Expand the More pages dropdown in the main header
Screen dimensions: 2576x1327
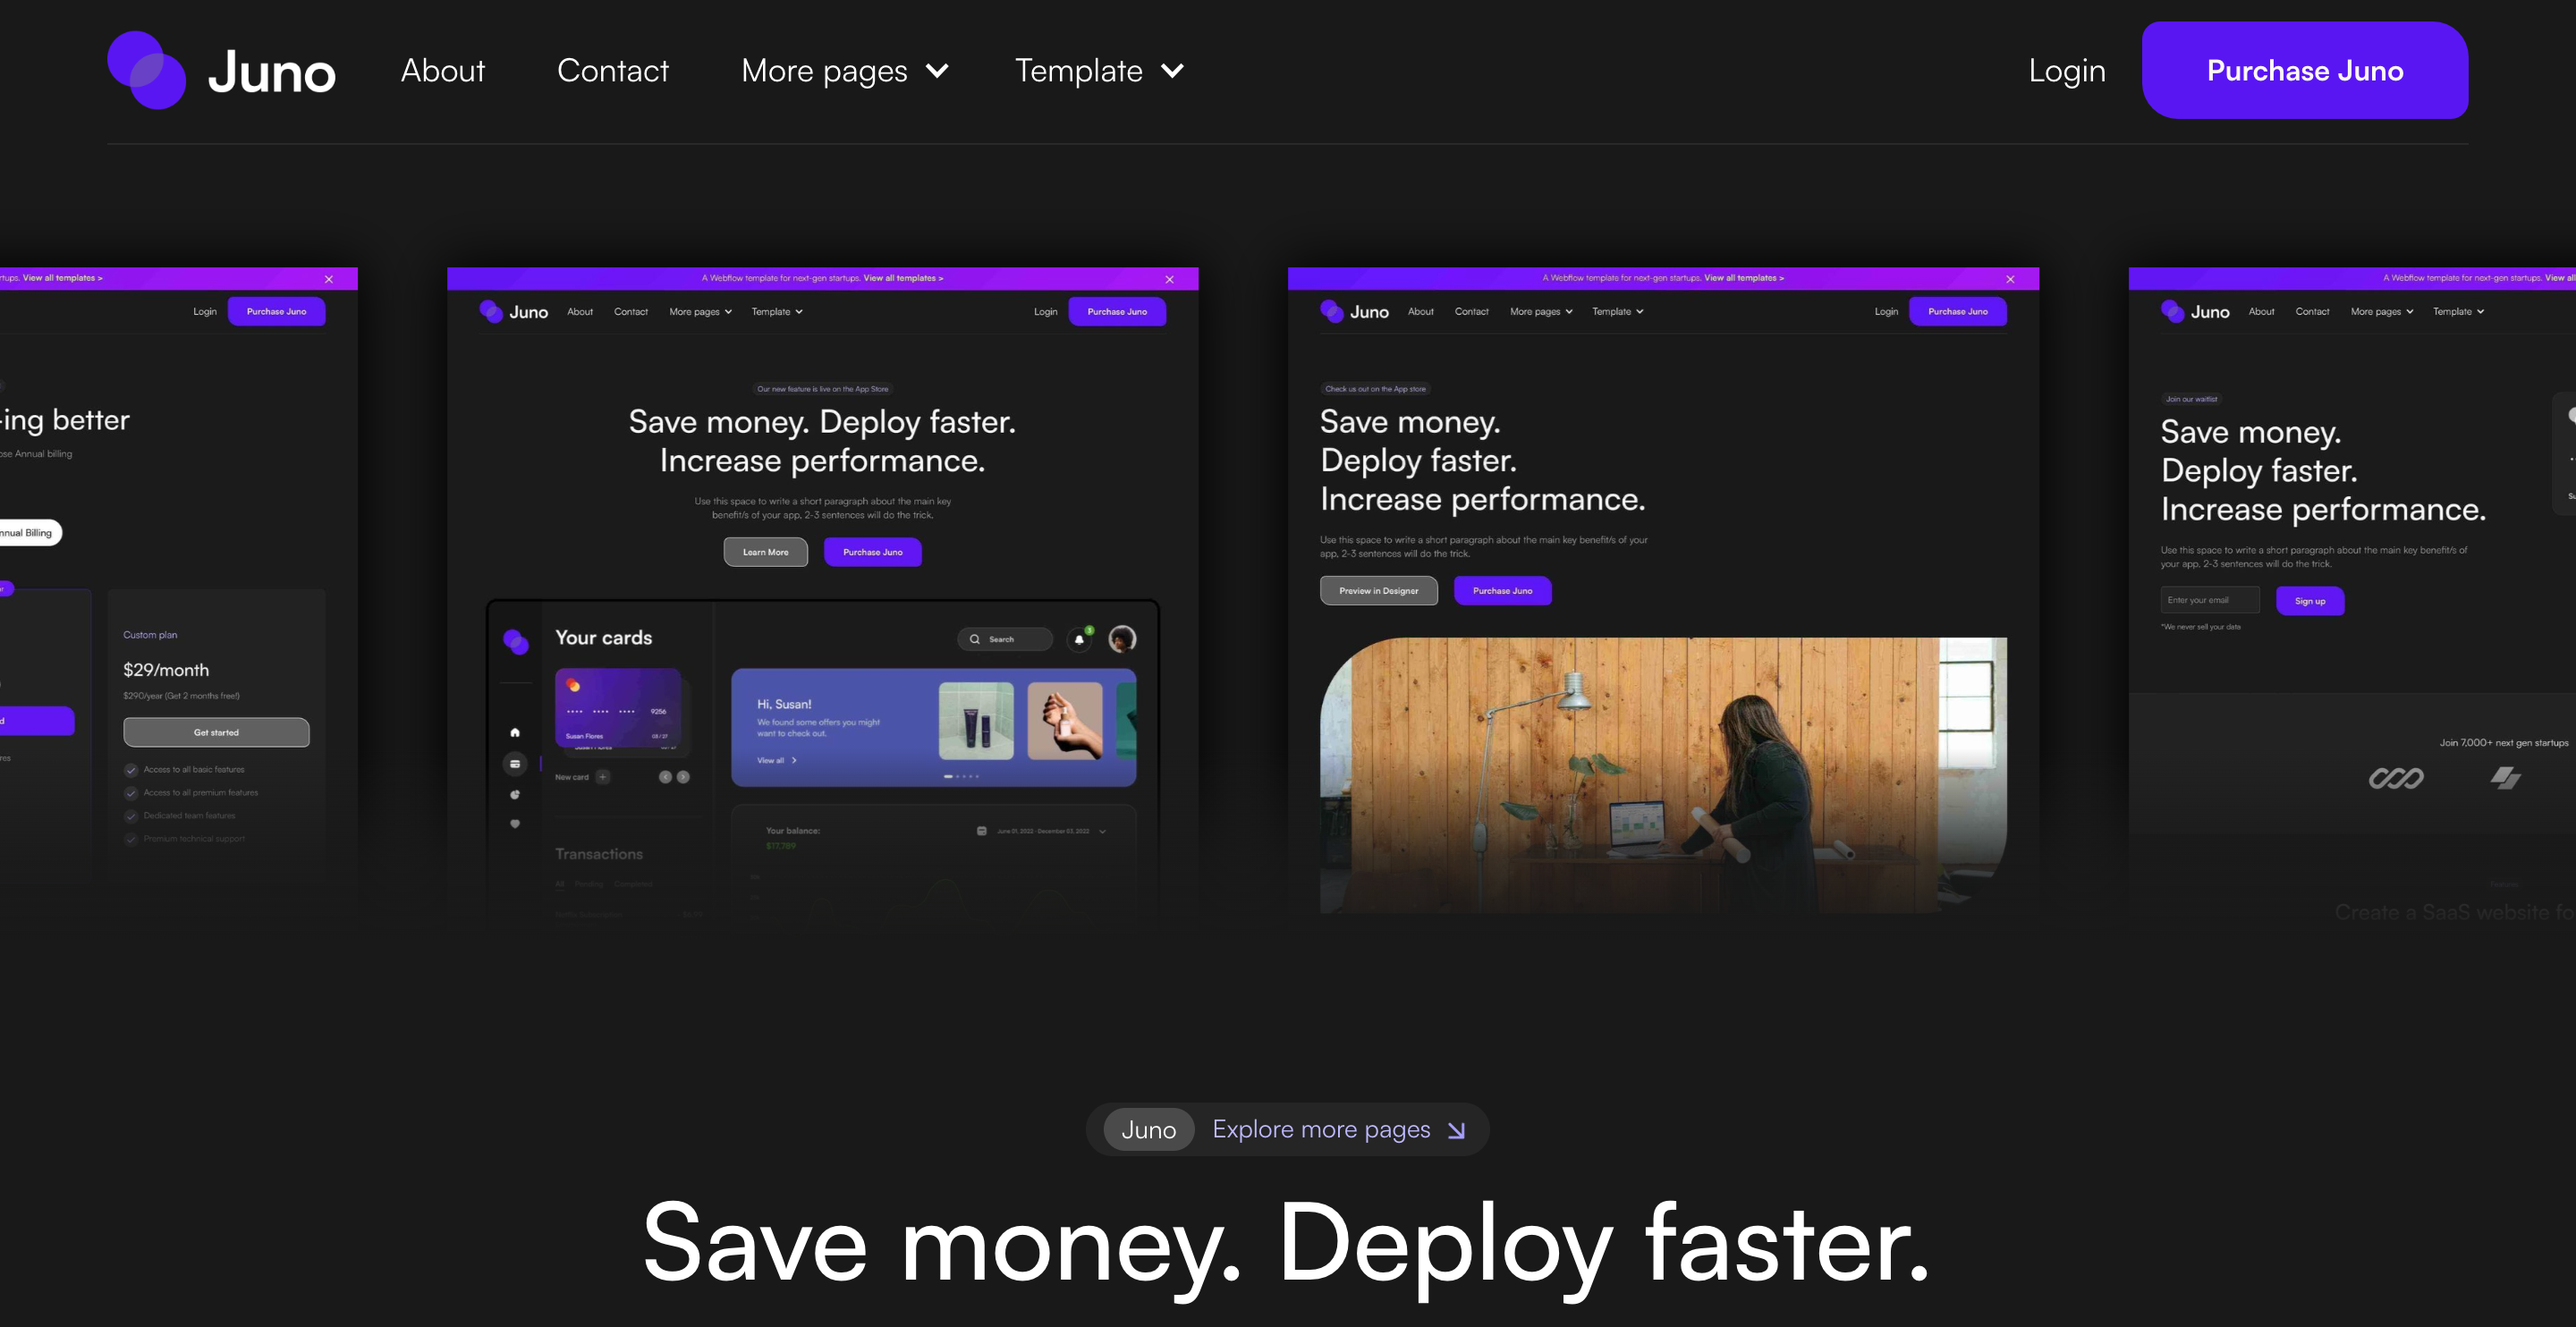tap(845, 70)
